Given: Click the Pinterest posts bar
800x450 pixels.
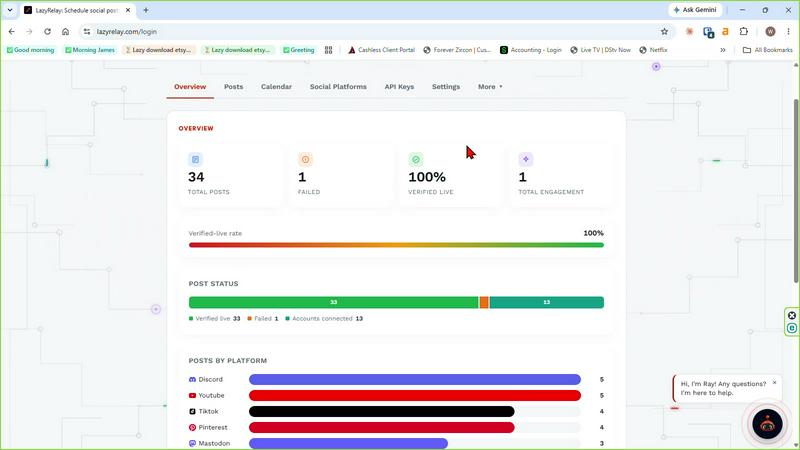Looking at the screenshot, I should (x=382, y=428).
